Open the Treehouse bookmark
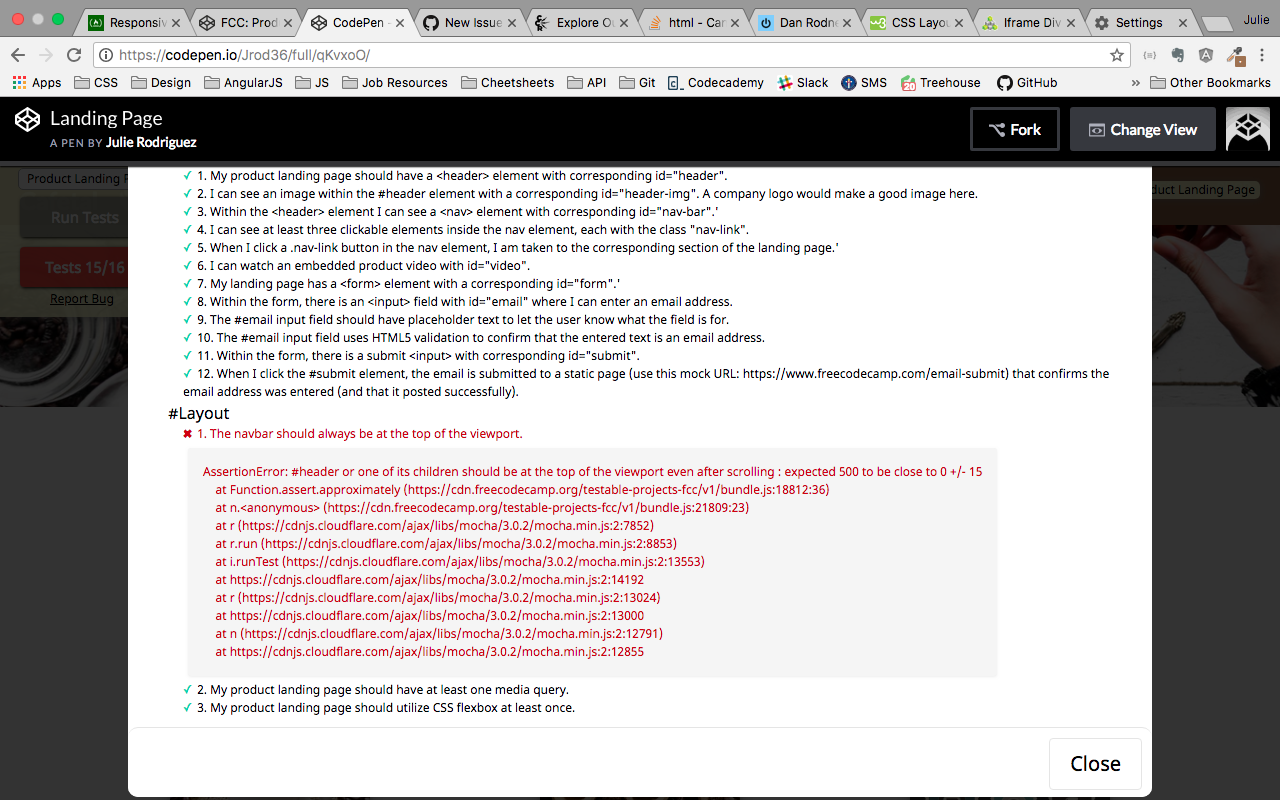 (x=941, y=83)
